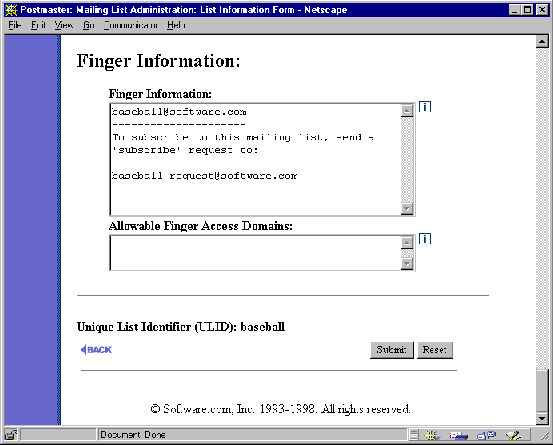Click the "'subscribe' request to:" line

pos(186,150)
